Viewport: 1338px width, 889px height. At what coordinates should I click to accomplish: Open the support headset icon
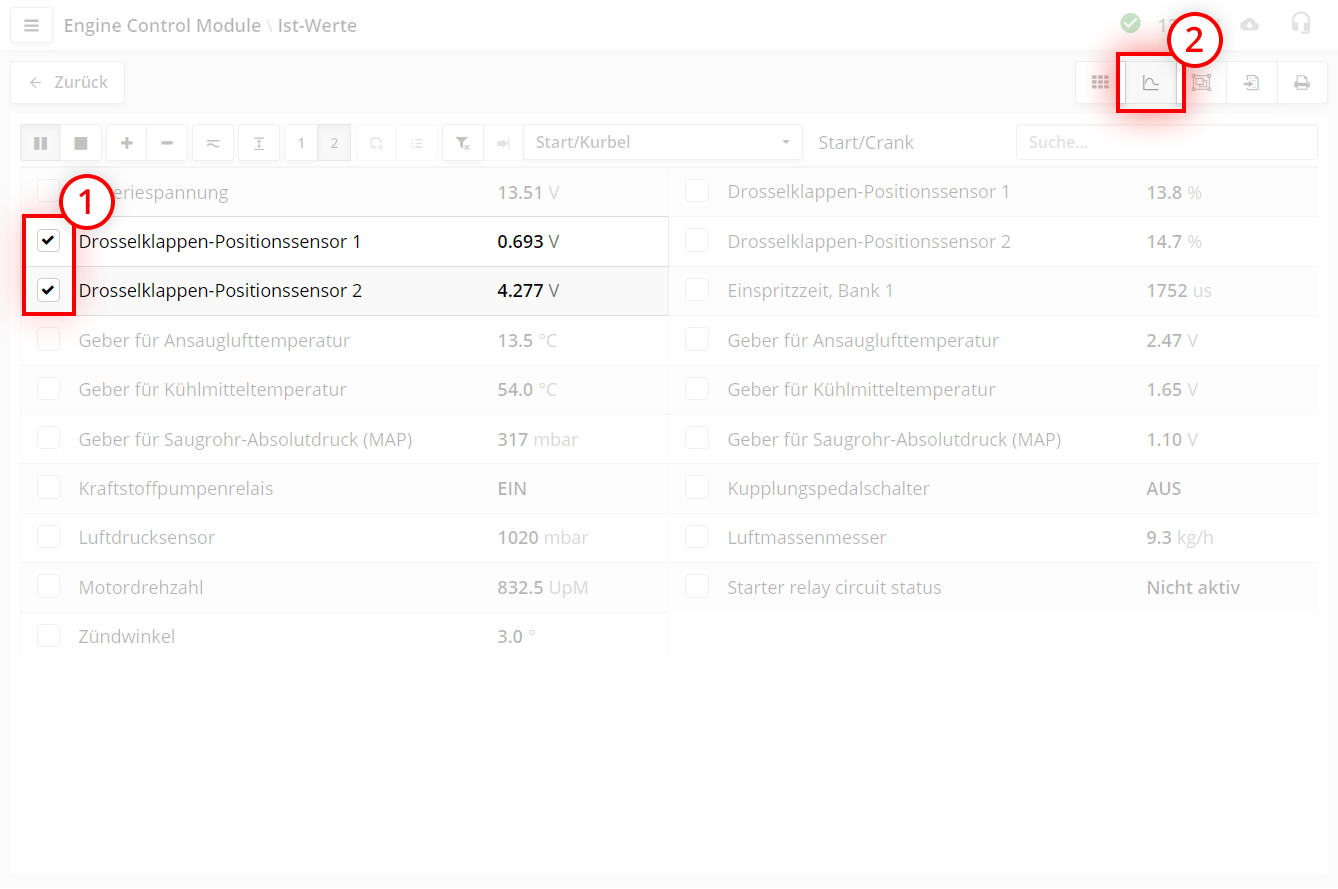[1300, 24]
